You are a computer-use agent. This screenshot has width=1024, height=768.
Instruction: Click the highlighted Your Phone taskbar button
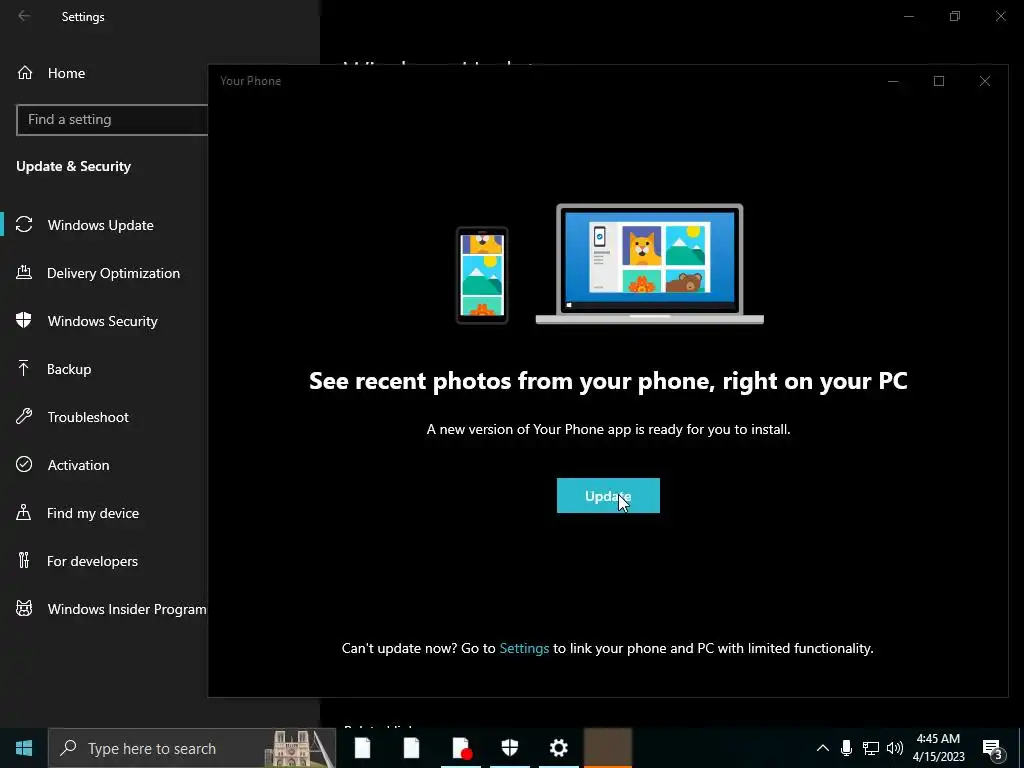[607, 748]
